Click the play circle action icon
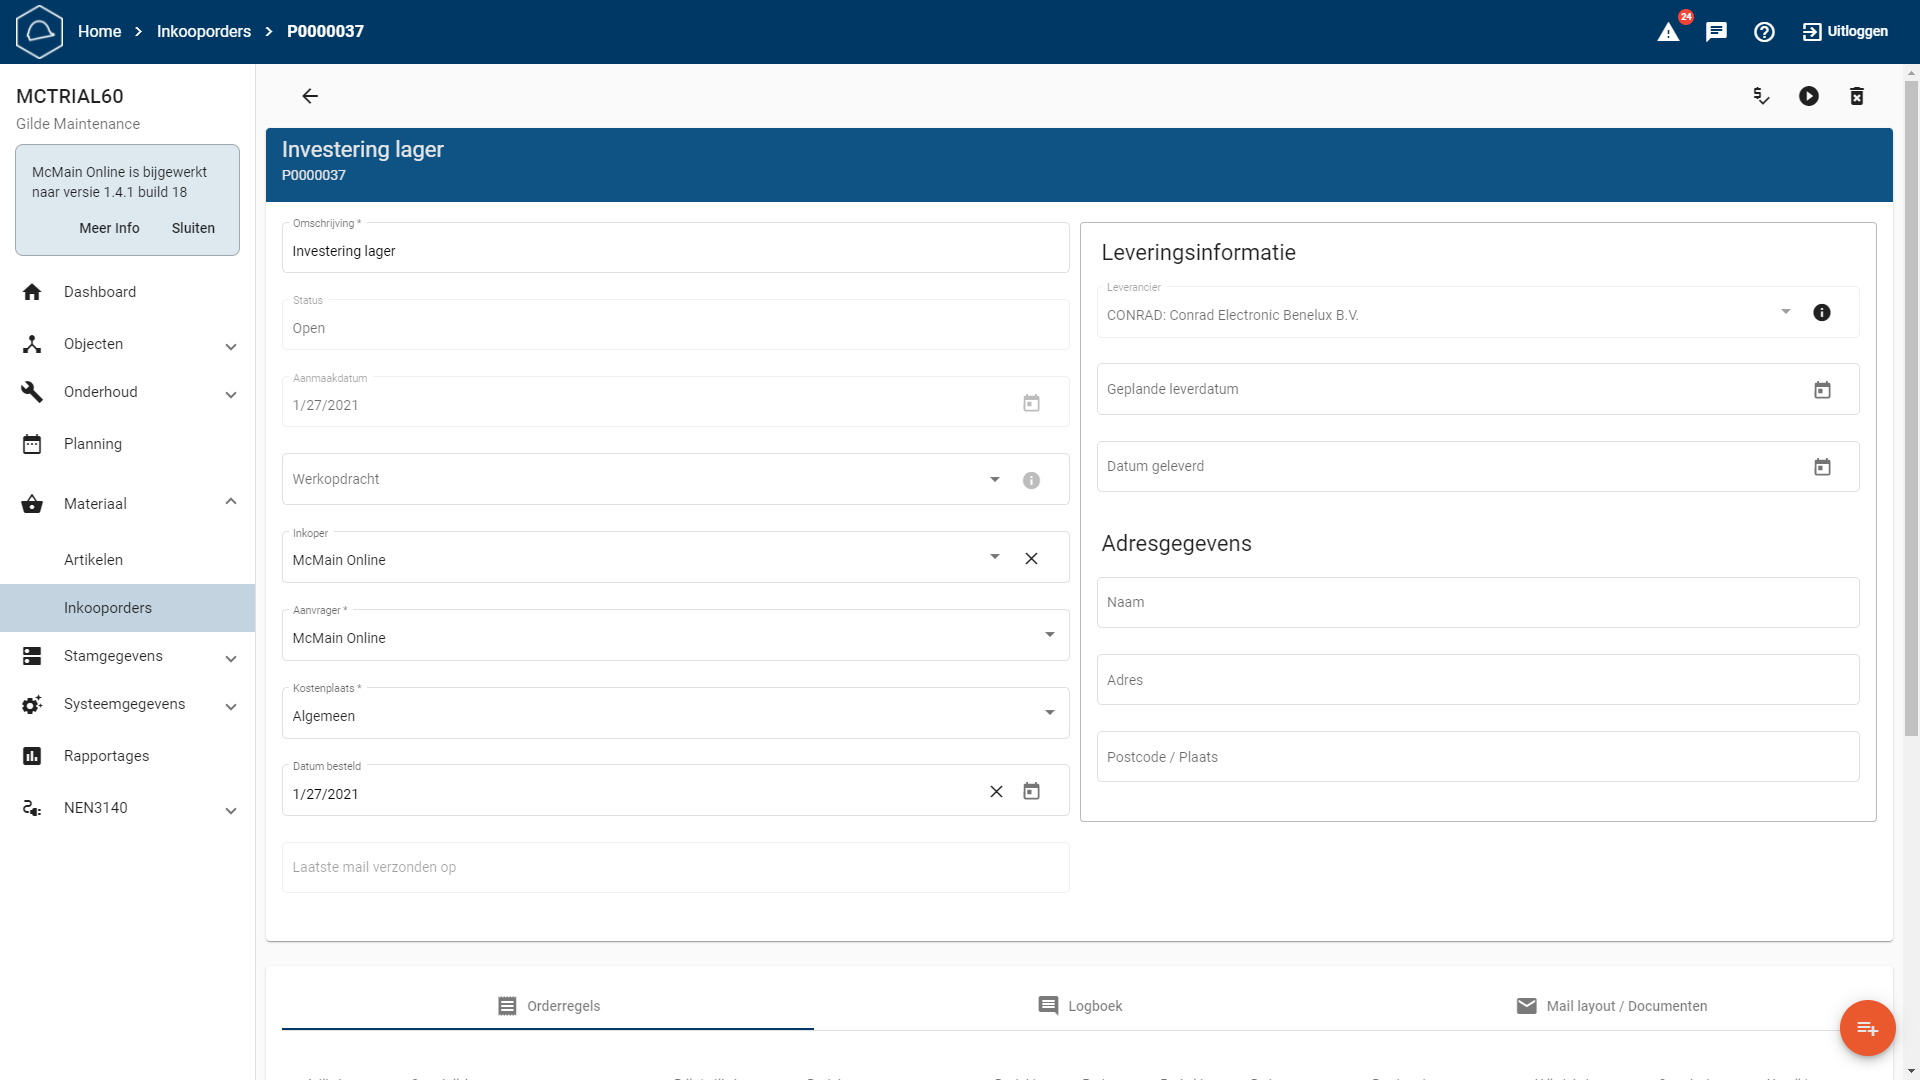 (1809, 96)
